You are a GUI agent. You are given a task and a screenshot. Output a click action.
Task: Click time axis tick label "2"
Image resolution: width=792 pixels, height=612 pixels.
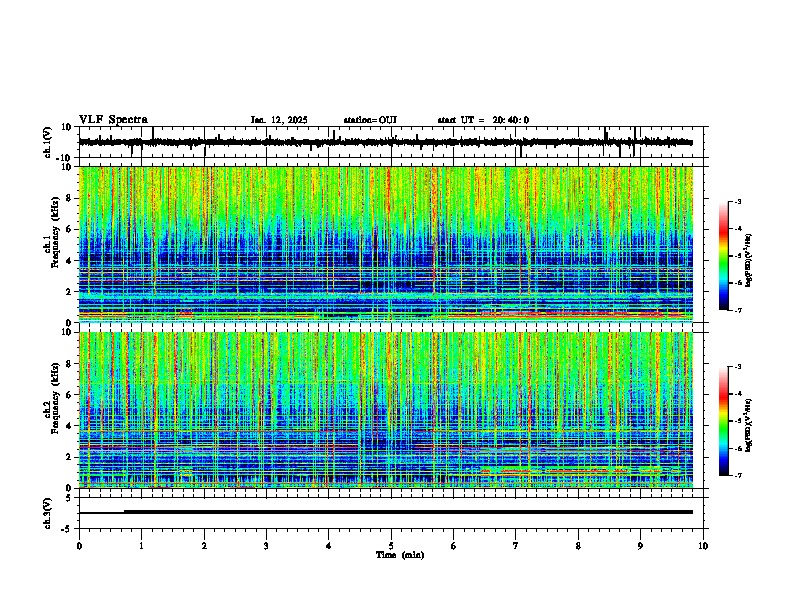tap(204, 546)
